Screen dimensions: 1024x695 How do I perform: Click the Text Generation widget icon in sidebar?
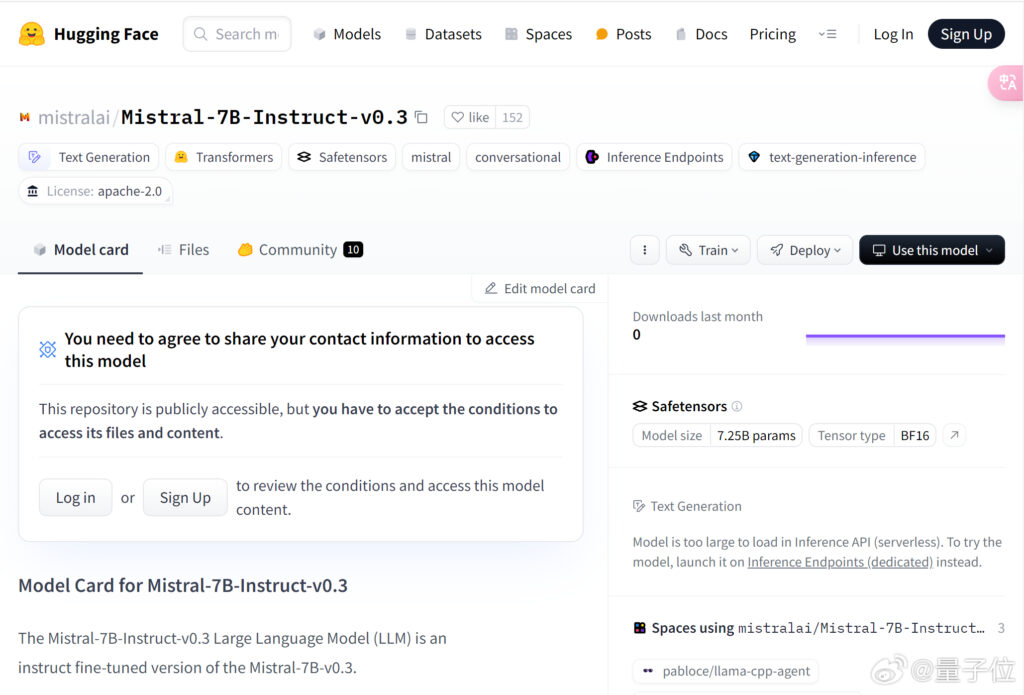(639, 506)
